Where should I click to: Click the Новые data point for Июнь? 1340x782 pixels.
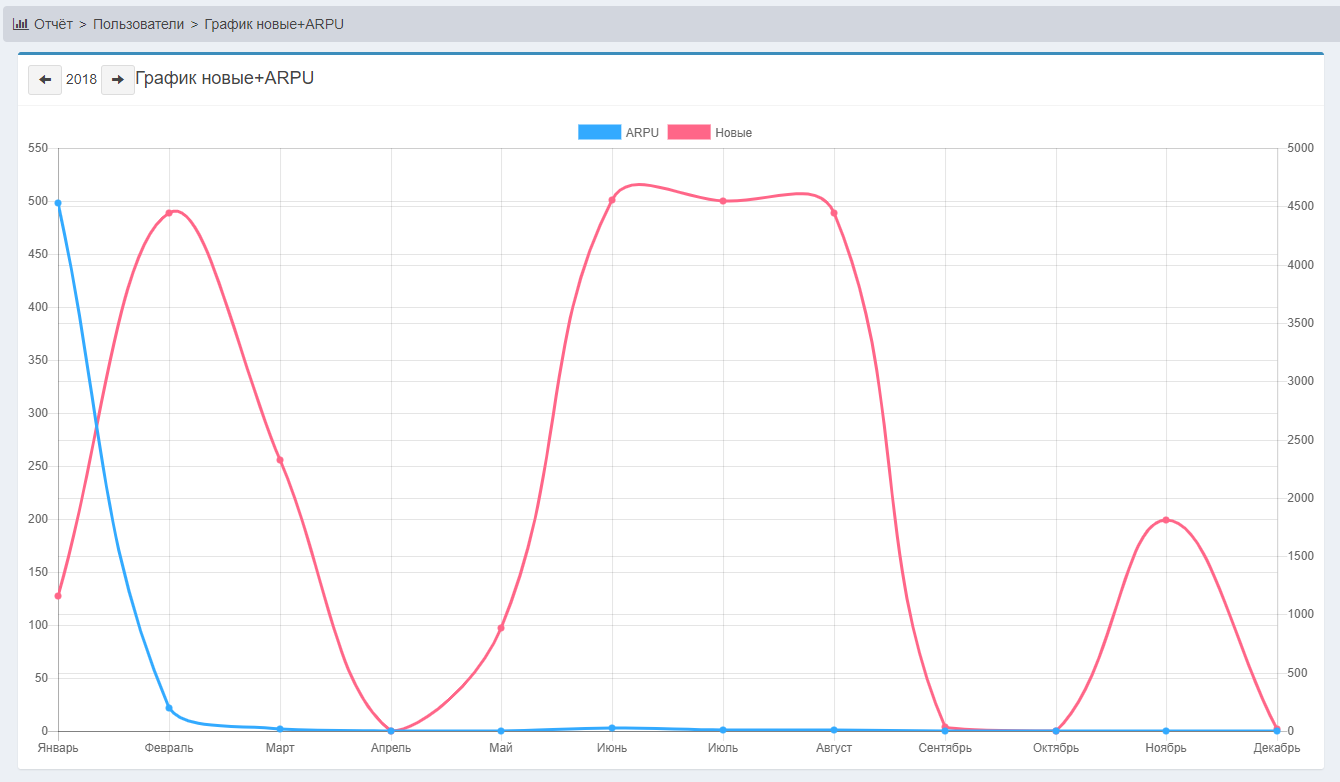pyautogui.click(x=612, y=200)
